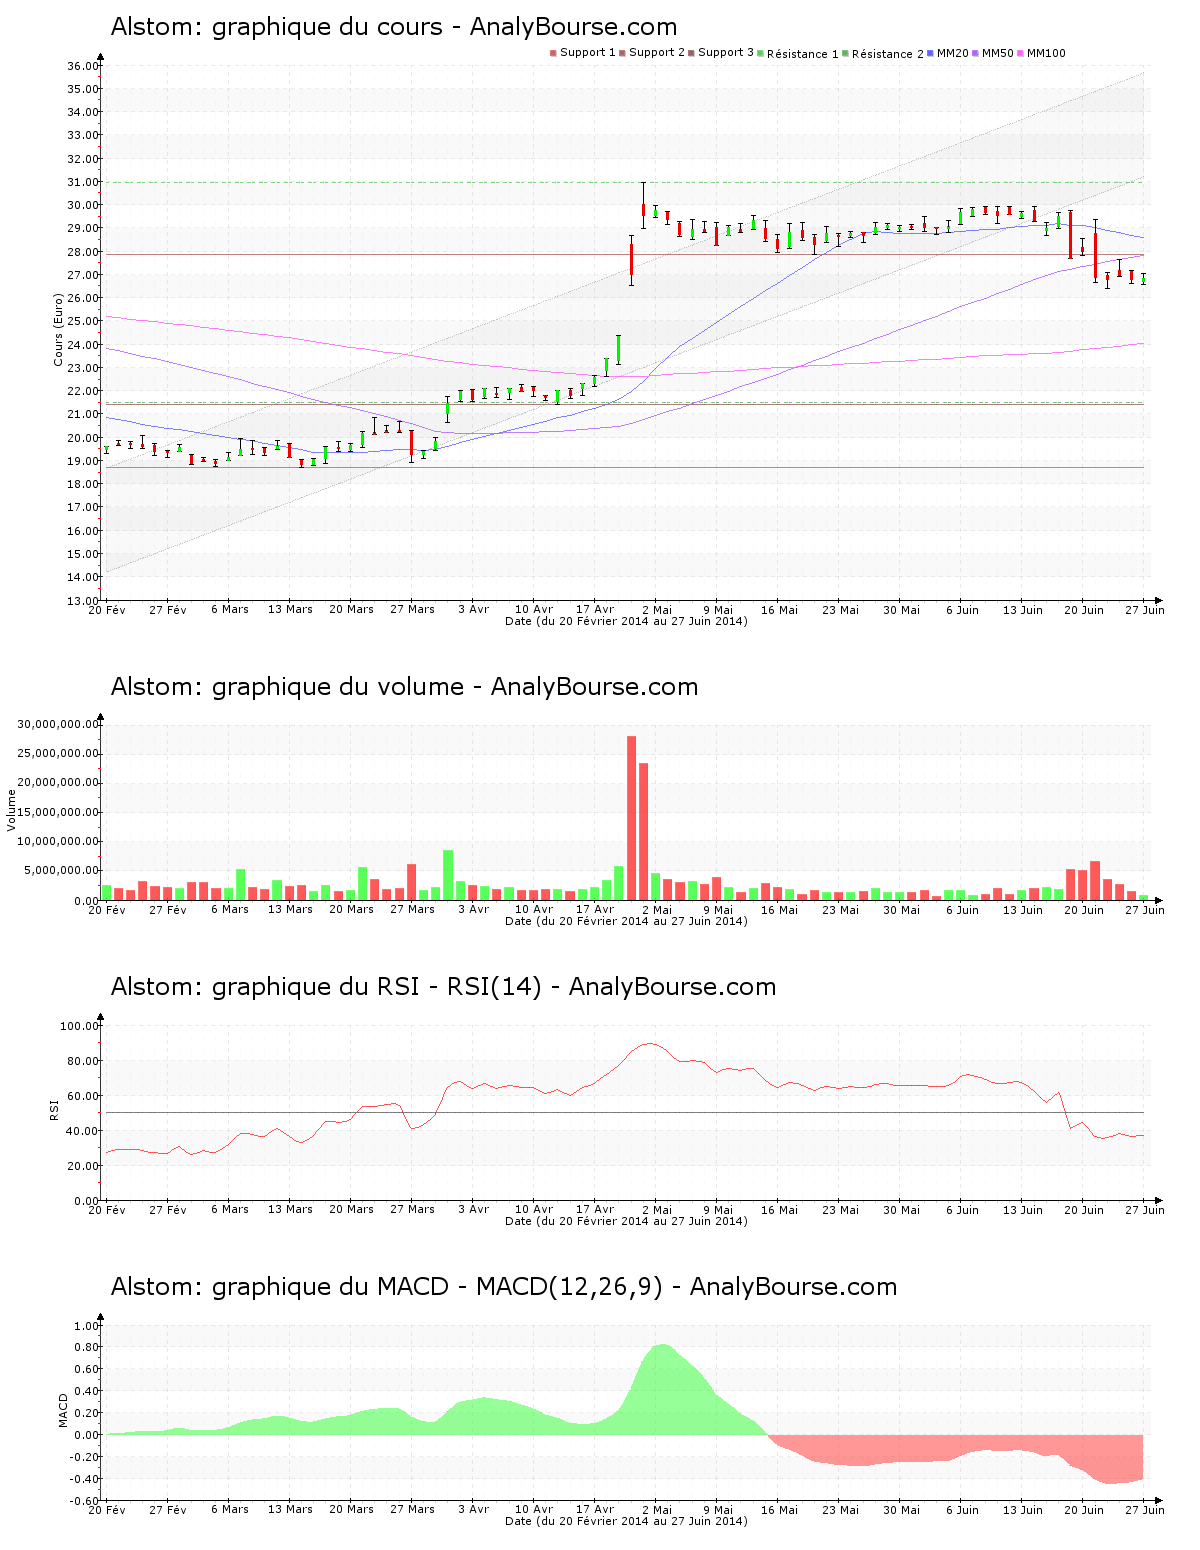This screenshot has width=1200, height=1550.
Task: Click the horizontal 50 level line on RSI chart
Action: coord(625,1112)
